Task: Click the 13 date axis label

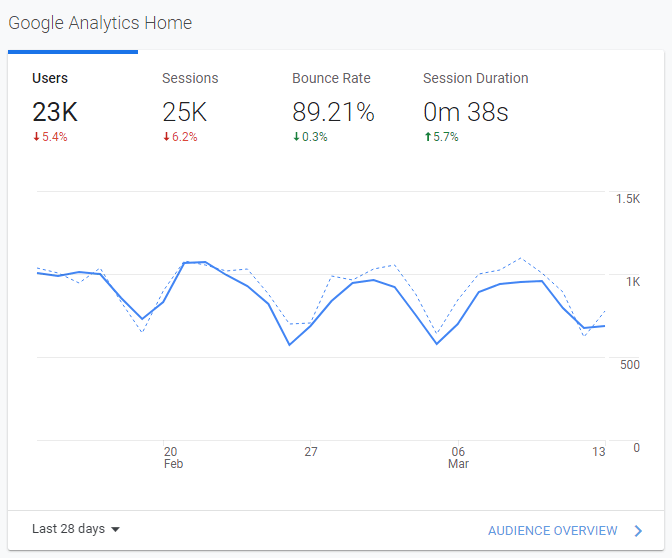Action: pos(599,452)
